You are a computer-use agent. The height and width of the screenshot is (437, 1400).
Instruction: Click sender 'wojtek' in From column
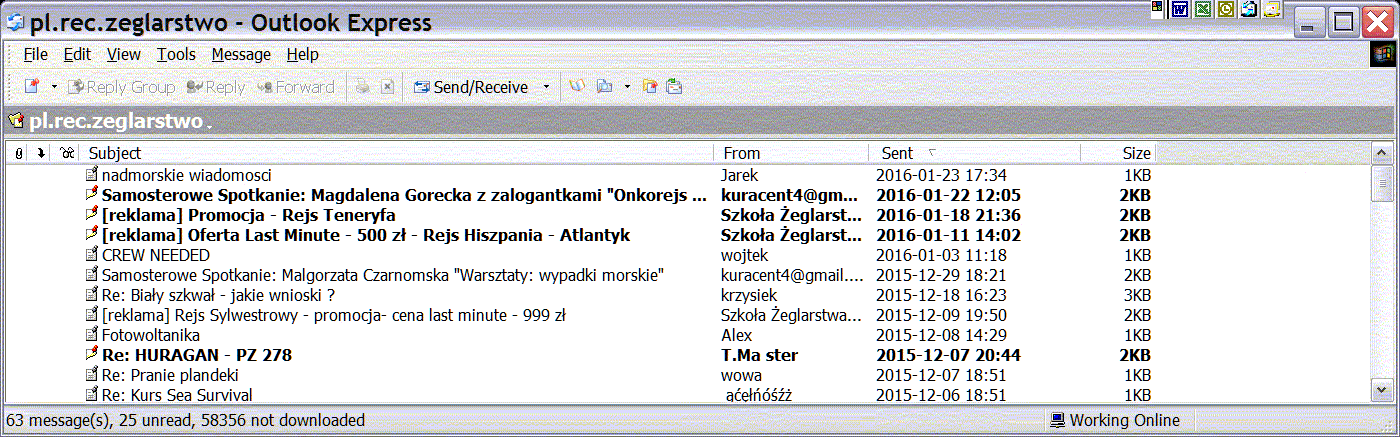744,255
